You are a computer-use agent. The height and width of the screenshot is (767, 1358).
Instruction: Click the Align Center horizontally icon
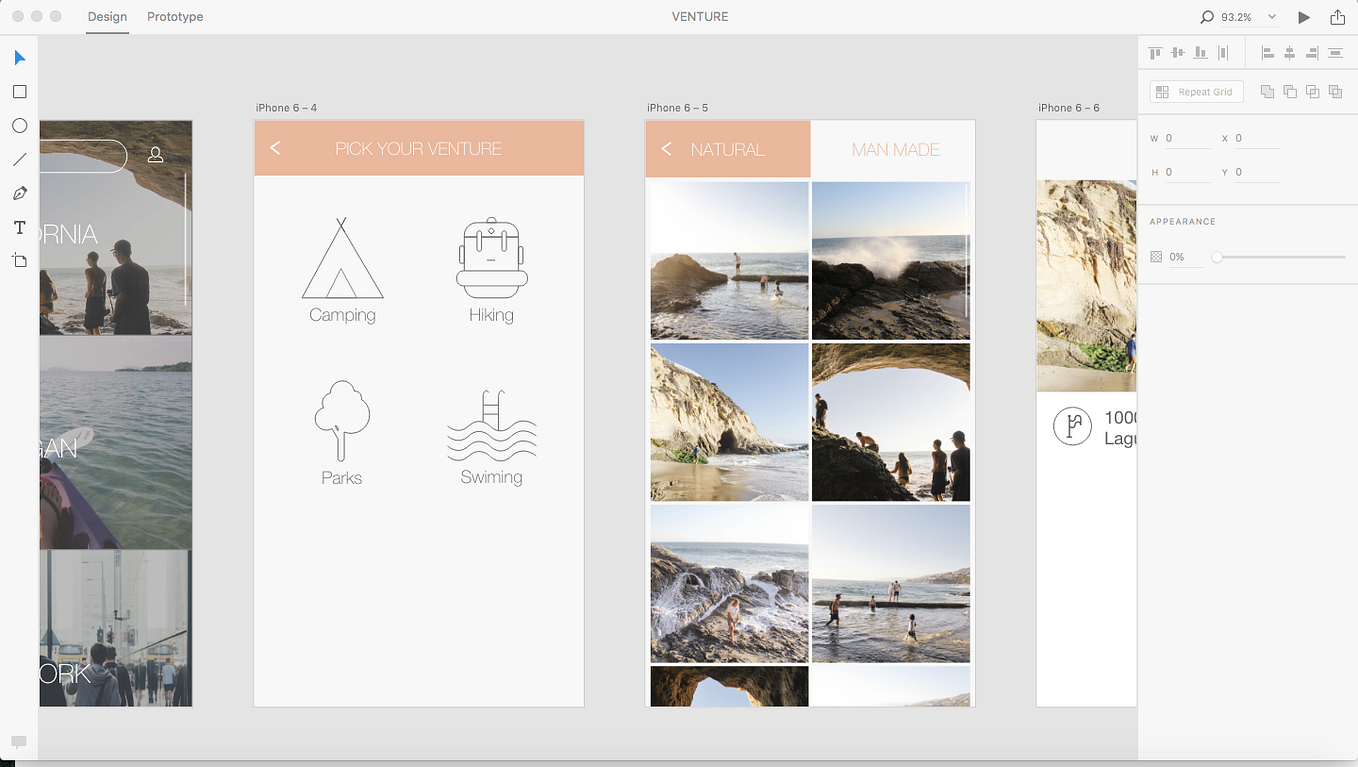(1290, 53)
